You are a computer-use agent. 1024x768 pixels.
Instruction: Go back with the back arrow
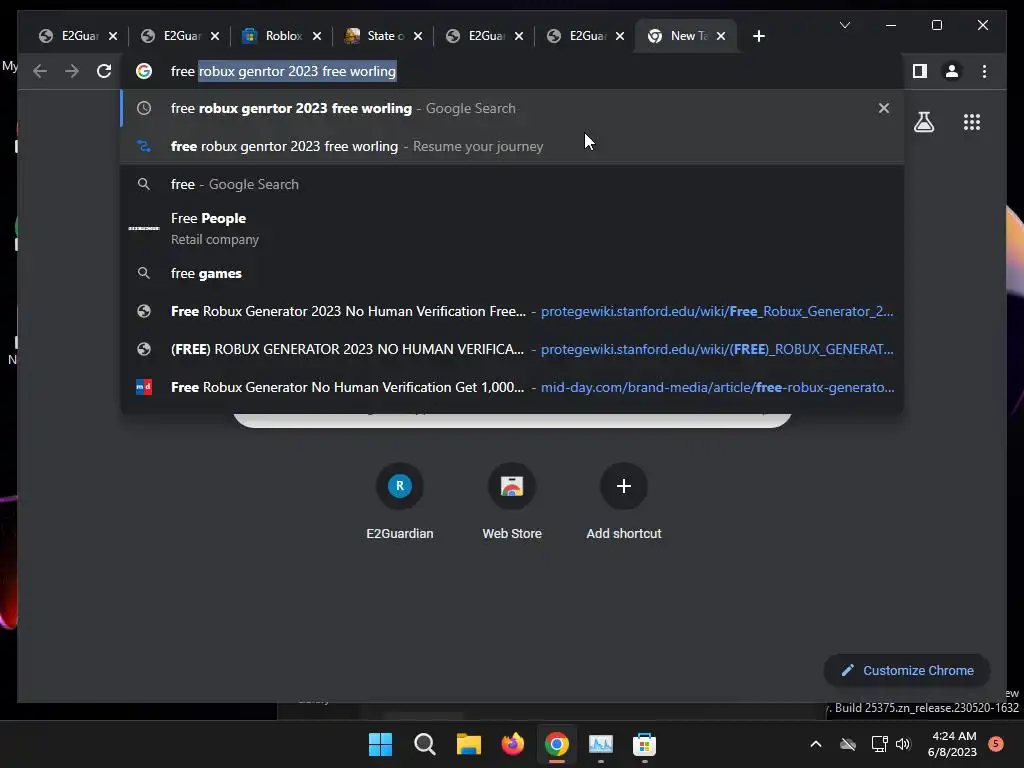click(x=40, y=71)
